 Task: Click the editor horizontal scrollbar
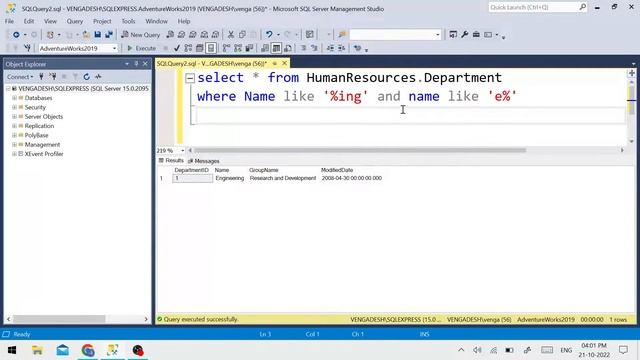[360, 150]
